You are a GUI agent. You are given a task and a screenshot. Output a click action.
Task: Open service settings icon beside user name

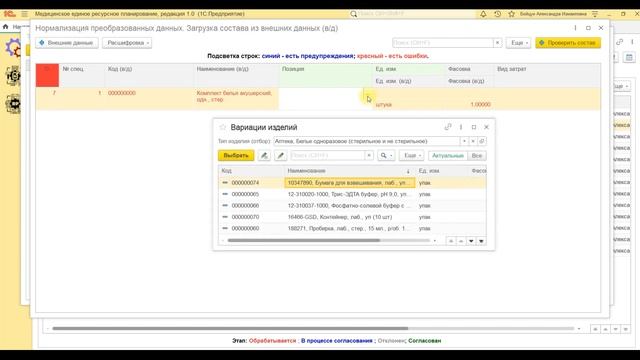[x=595, y=14]
